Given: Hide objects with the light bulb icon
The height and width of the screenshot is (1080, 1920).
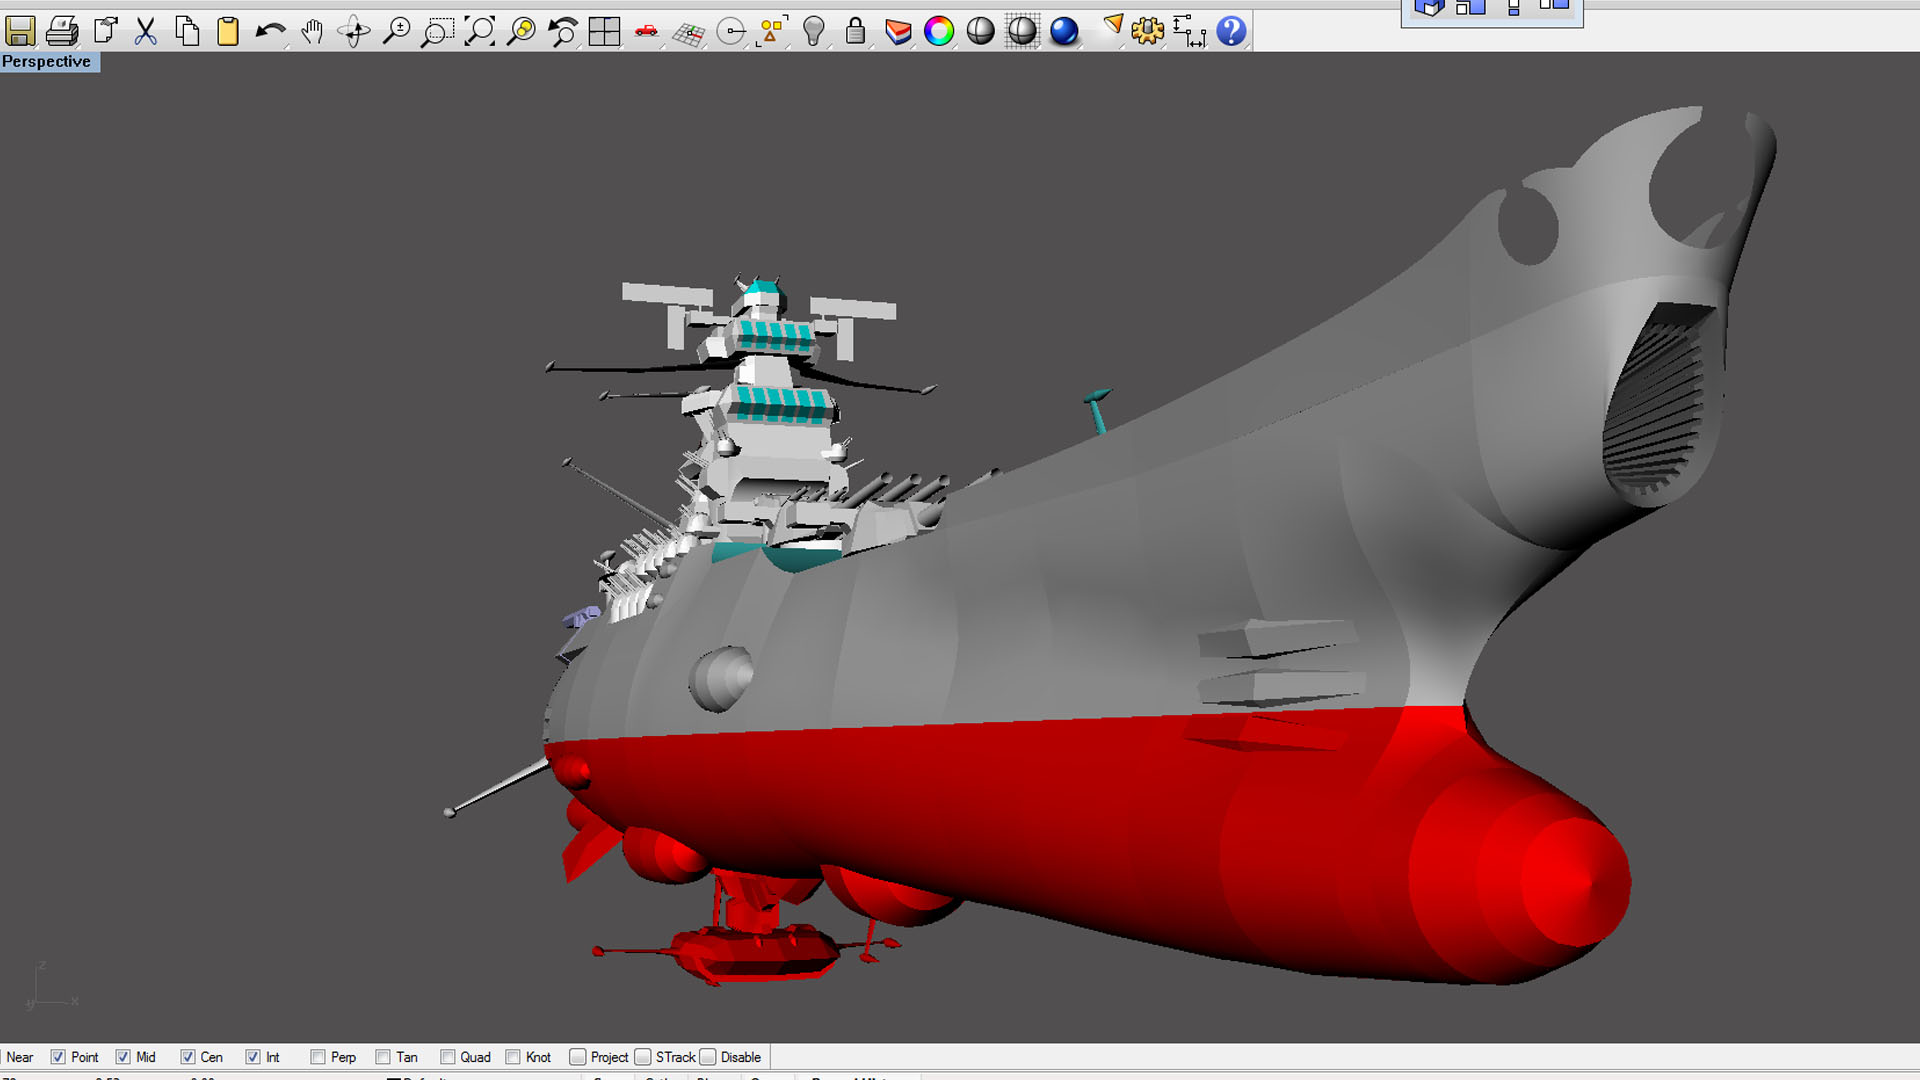Looking at the screenshot, I should 814,31.
